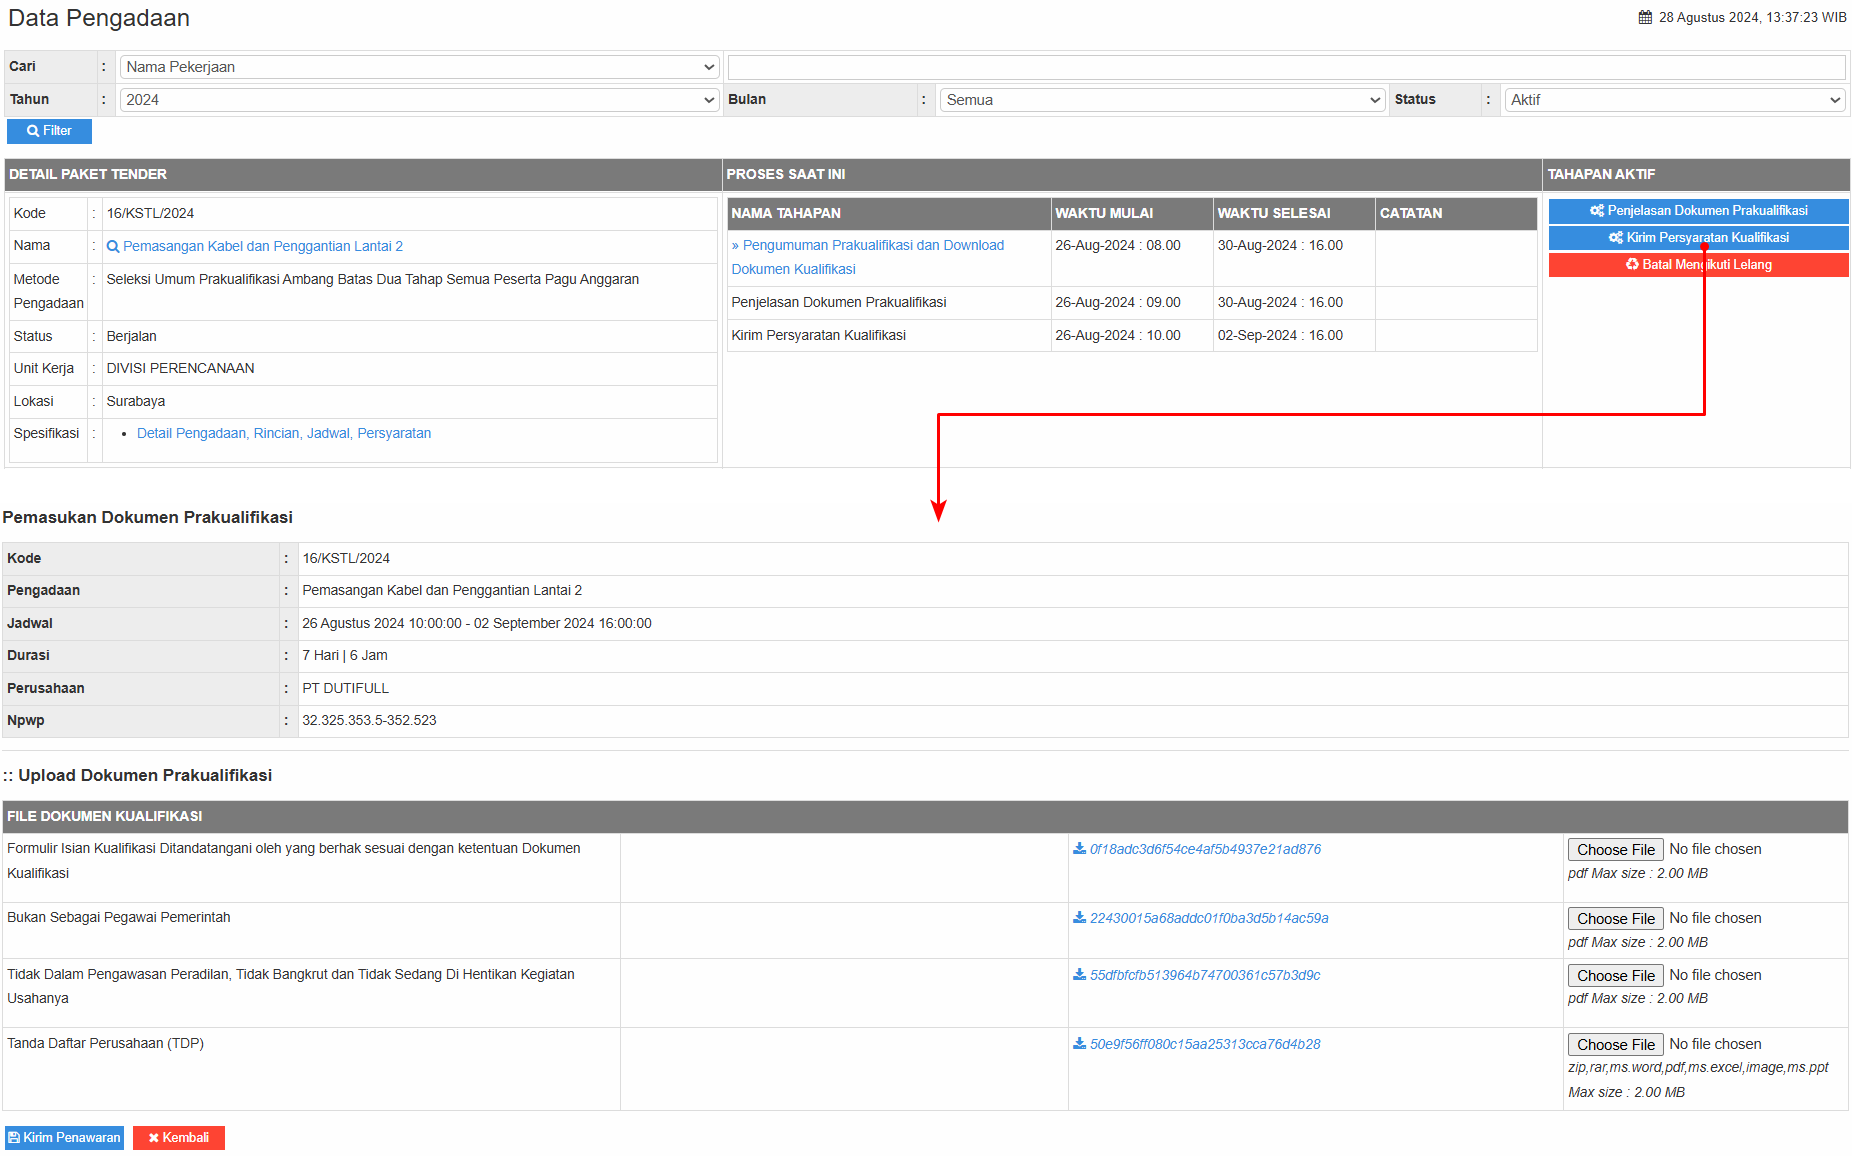Click the download icon beside 22430015a68addc01f0ba3d5b14ac59a
Image resolution: width=1852 pixels, height=1156 pixels.
(1079, 918)
